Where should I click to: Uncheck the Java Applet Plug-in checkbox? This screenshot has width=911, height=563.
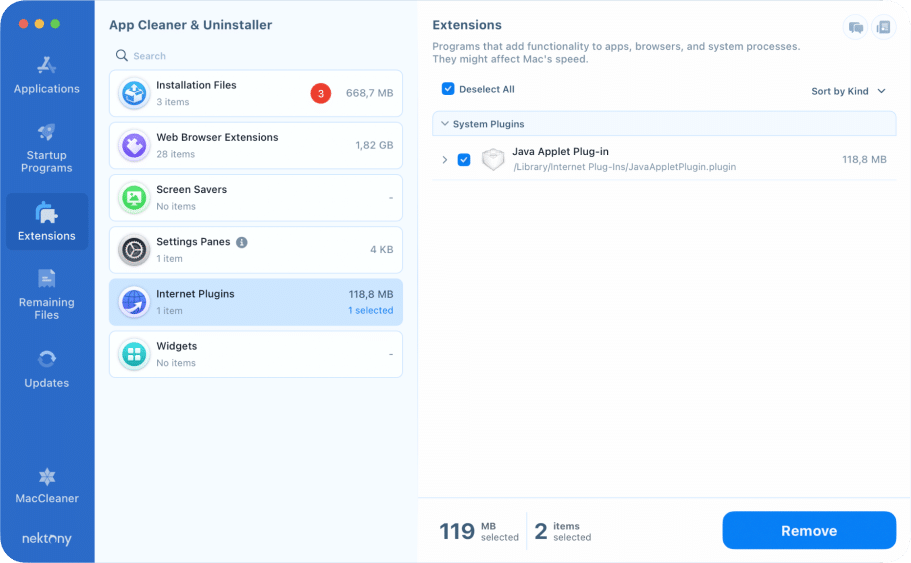464,159
